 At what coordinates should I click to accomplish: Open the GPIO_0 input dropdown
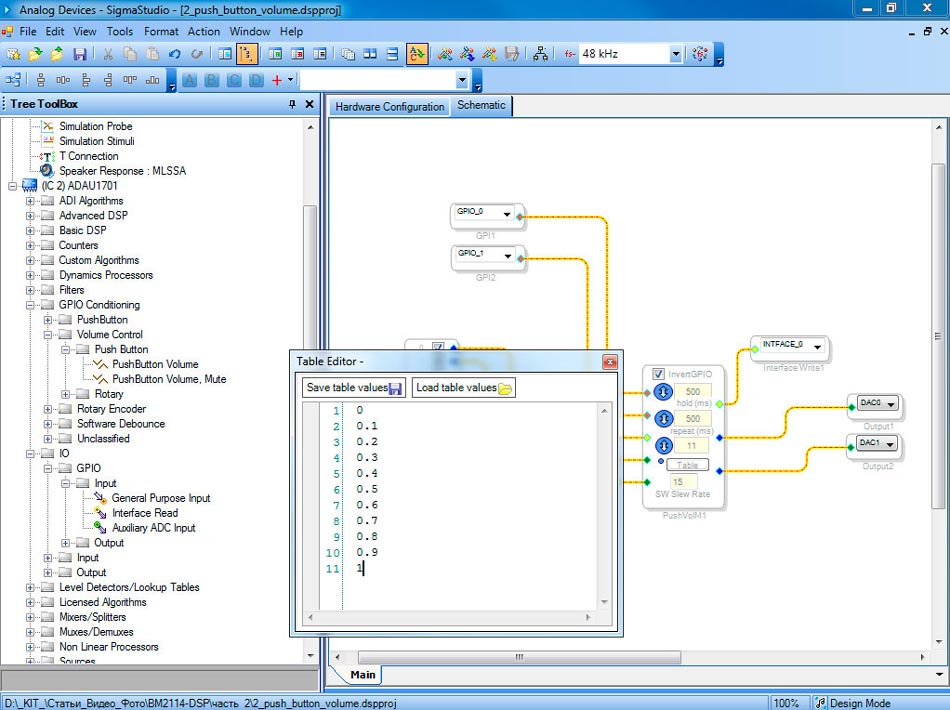pos(507,214)
